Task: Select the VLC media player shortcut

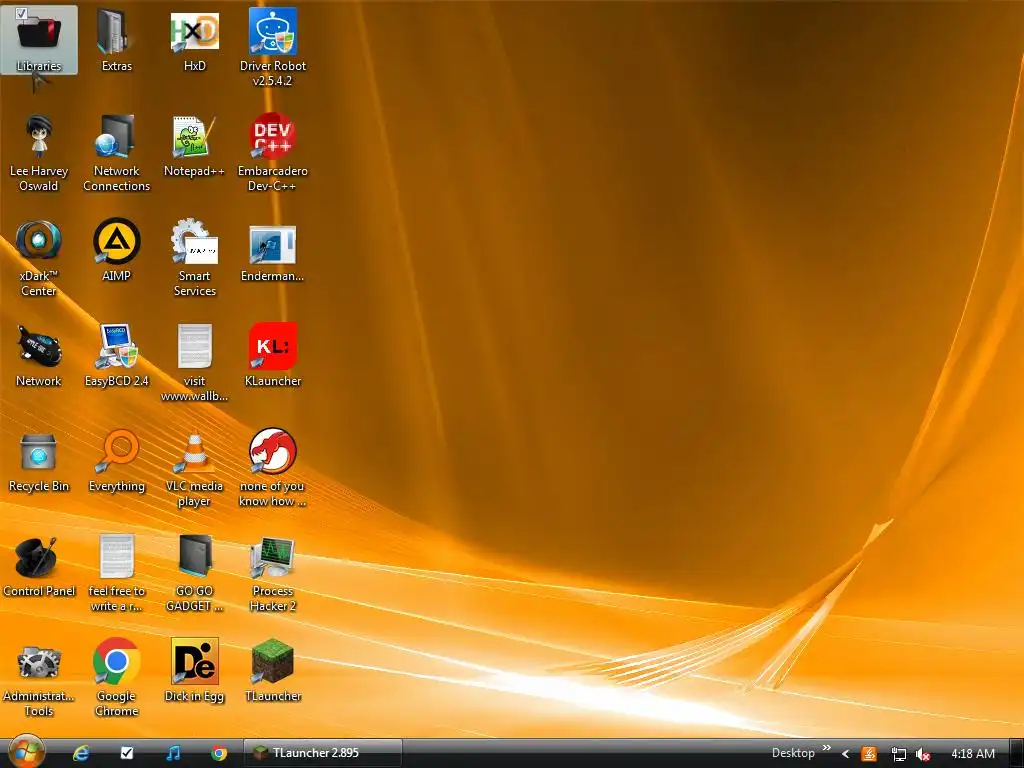Action: 195,468
